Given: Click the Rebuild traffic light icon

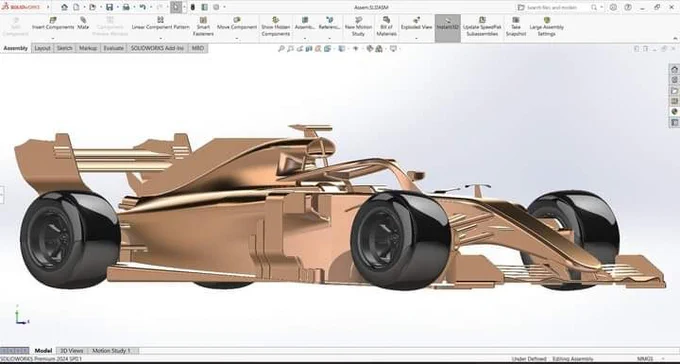Looking at the screenshot, I should pyautogui.click(x=193, y=7).
